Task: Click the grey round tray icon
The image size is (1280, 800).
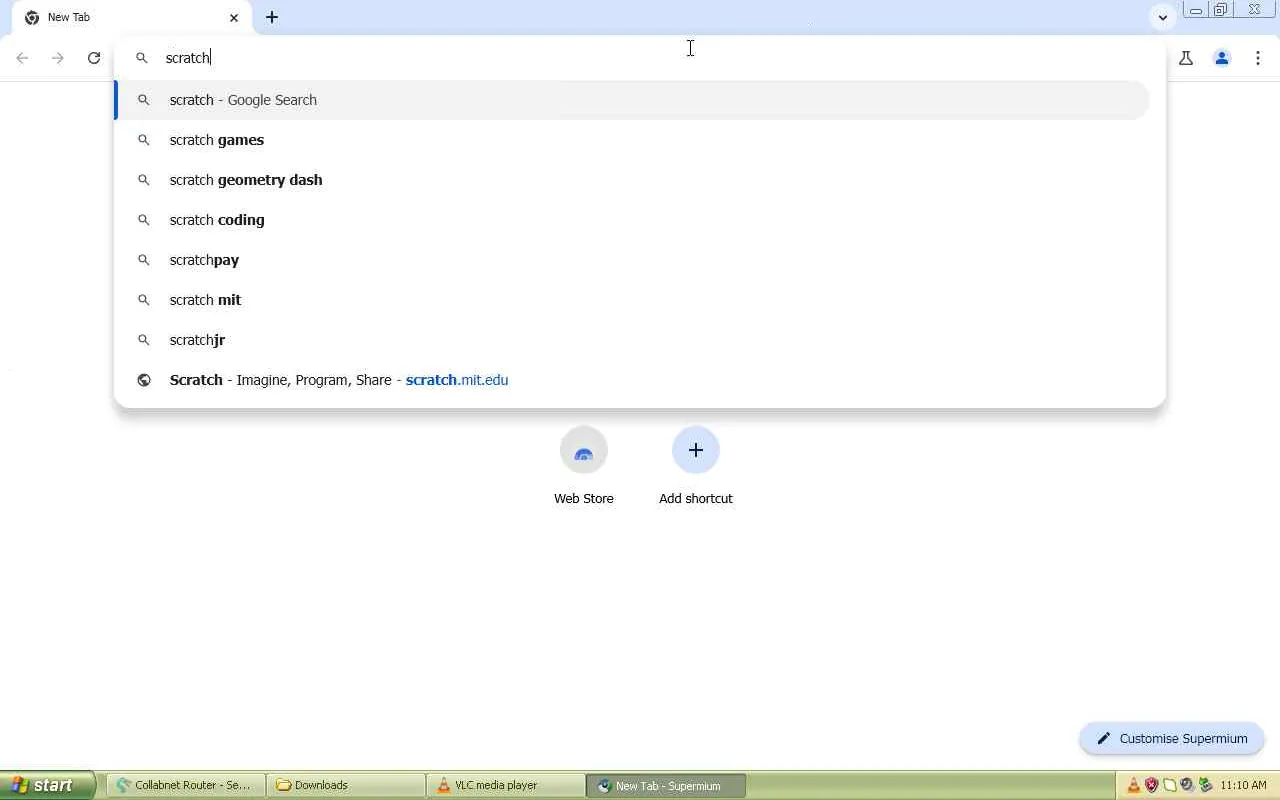Action: tap(1187, 785)
